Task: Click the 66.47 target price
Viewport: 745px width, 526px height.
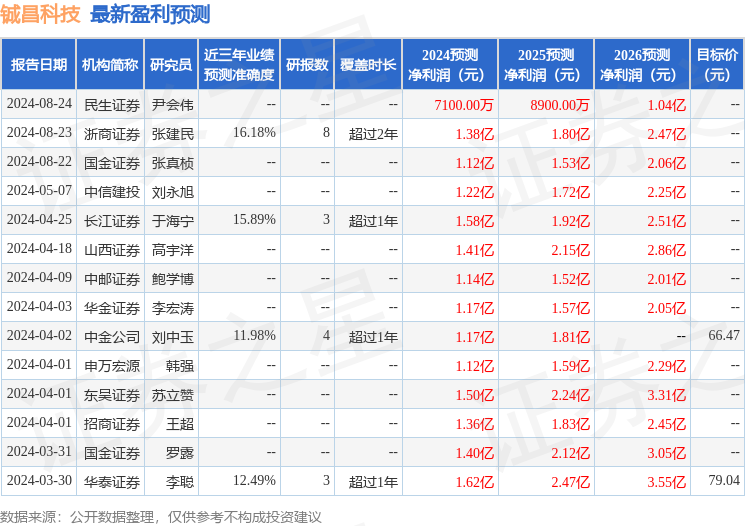Action: [724, 335]
